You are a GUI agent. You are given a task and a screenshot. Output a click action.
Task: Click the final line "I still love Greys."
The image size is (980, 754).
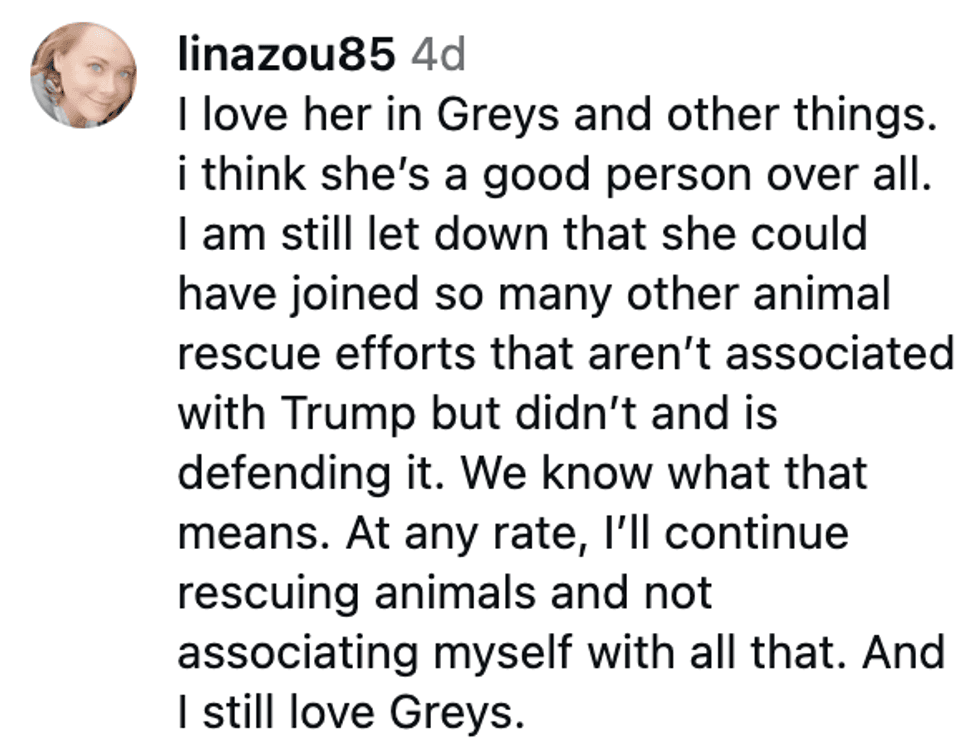click(x=351, y=711)
